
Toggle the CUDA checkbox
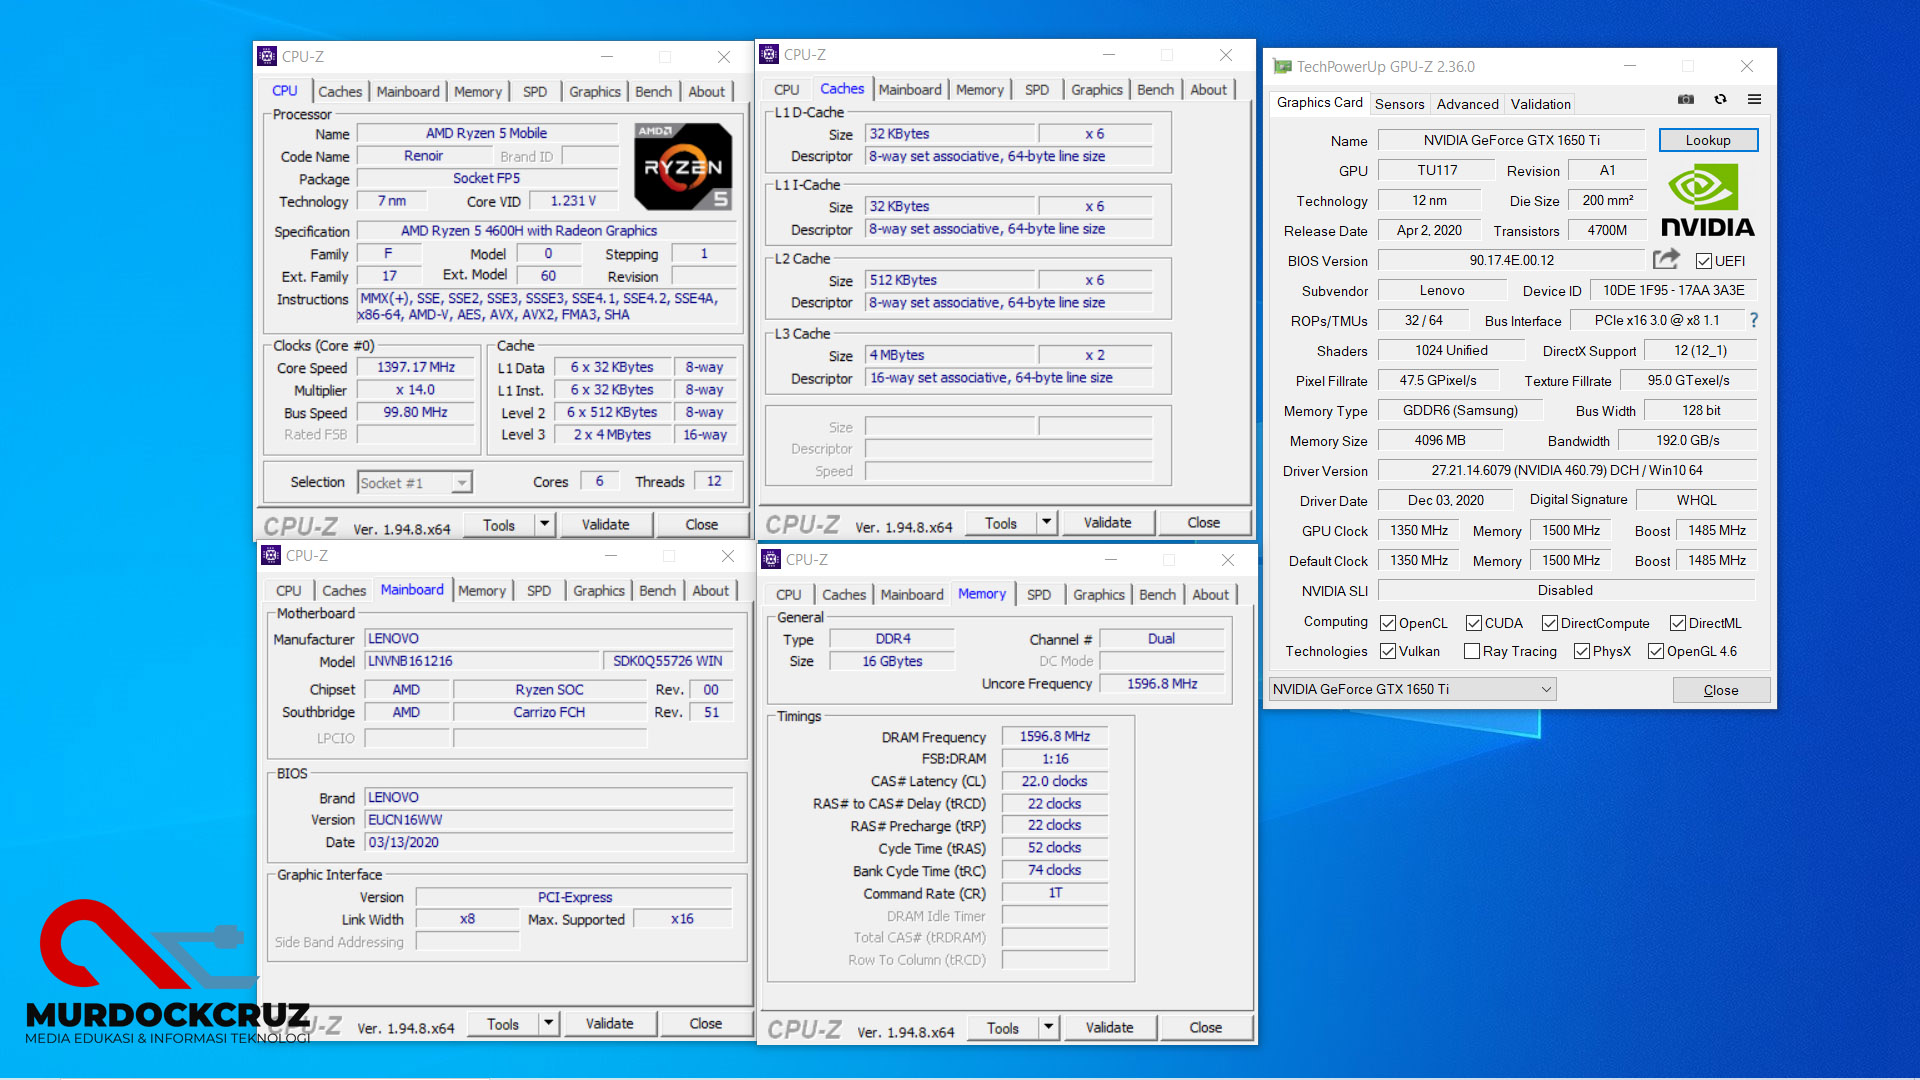point(1473,623)
